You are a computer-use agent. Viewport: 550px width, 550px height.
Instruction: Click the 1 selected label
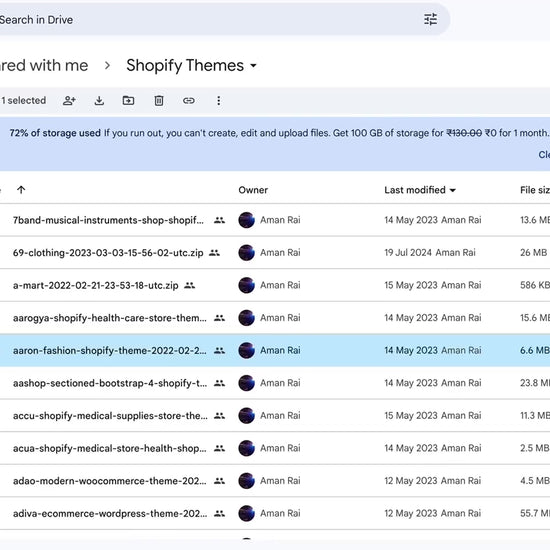click(x=24, y=101)
